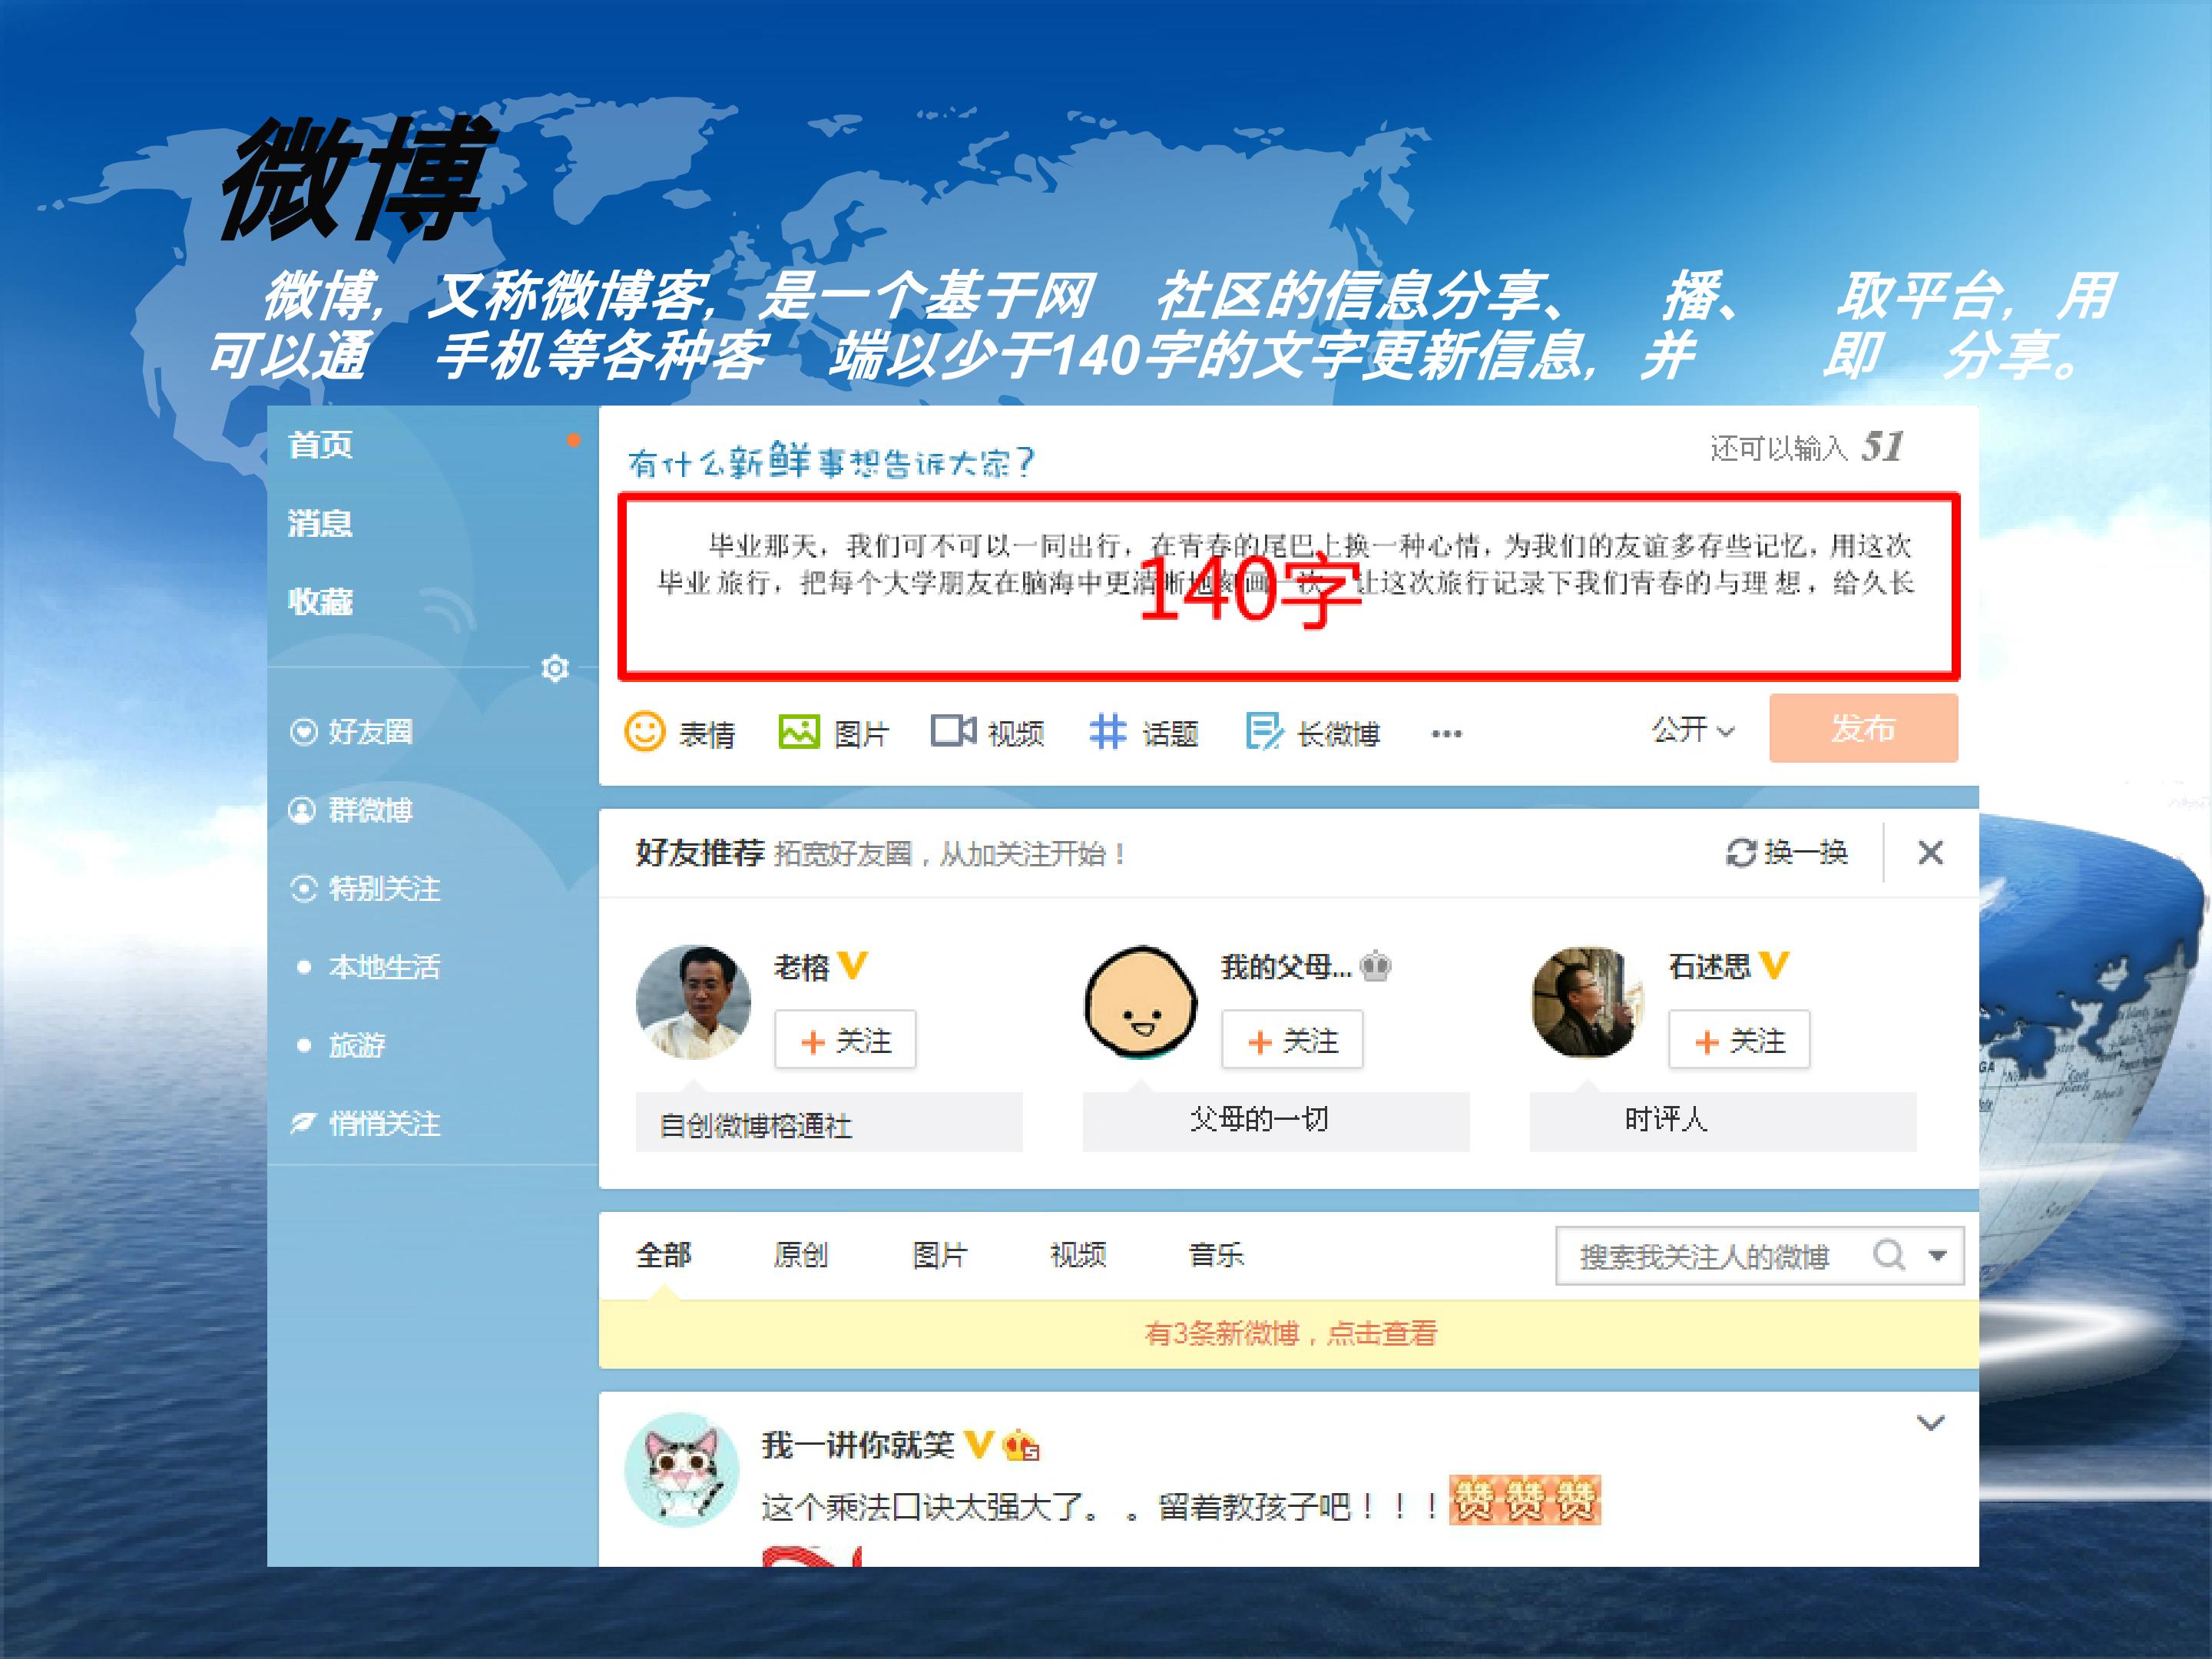
Task: Open 收藏 in the sidebar
Action: (x=320, y=601)
